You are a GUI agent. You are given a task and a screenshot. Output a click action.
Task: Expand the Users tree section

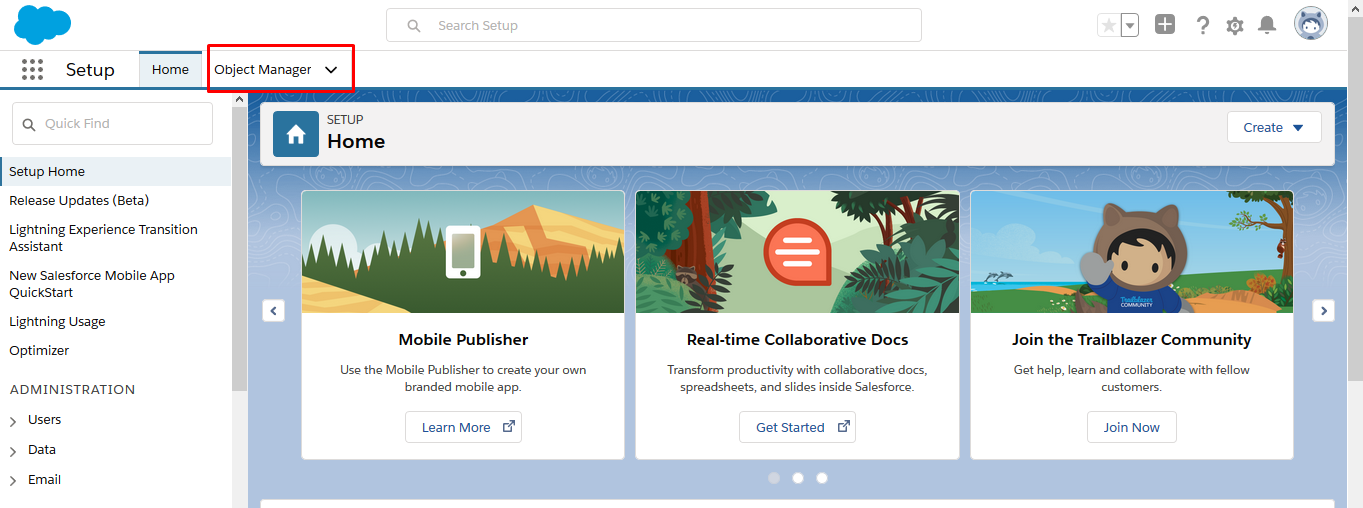13,421
